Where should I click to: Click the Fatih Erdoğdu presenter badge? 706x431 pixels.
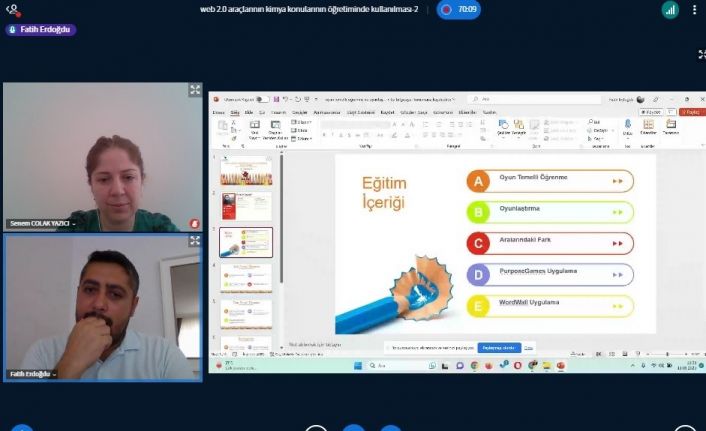[x=41, y=30]
